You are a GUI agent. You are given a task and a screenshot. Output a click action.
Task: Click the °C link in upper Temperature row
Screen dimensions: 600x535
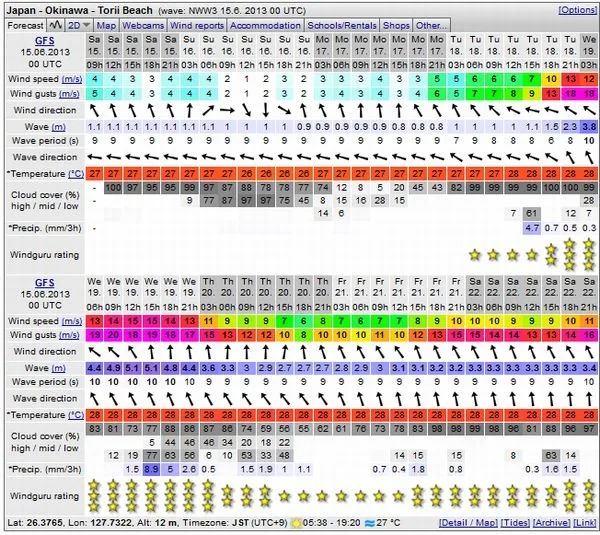click(76, 174)
